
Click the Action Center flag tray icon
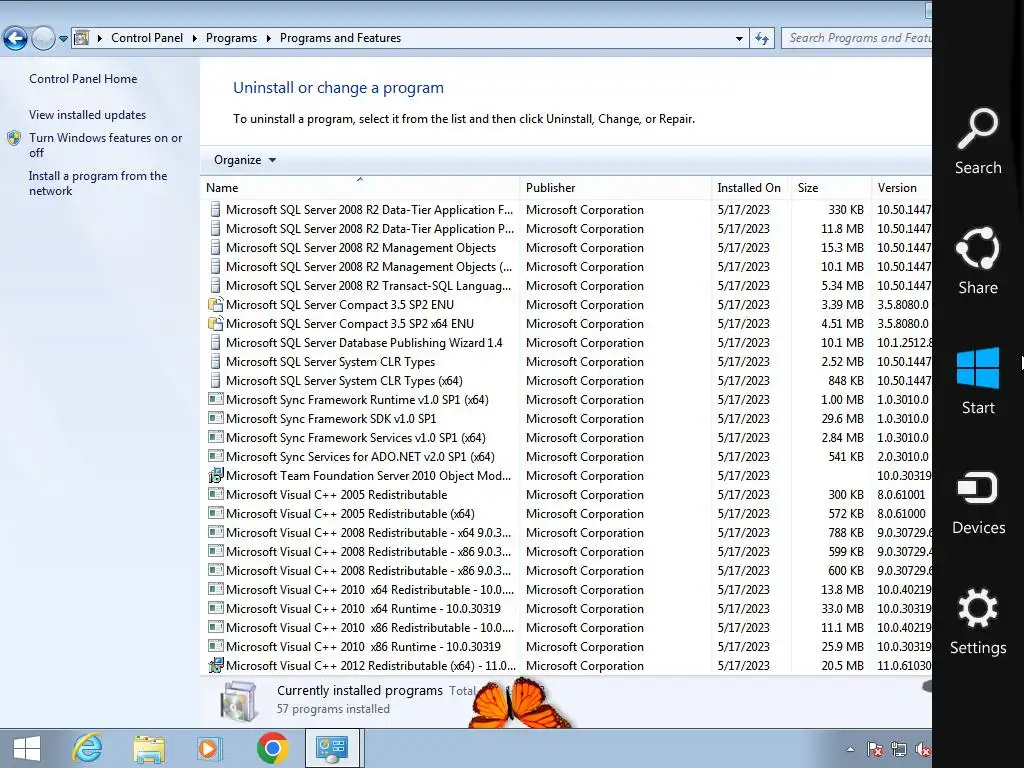click(x=874, y=749)
